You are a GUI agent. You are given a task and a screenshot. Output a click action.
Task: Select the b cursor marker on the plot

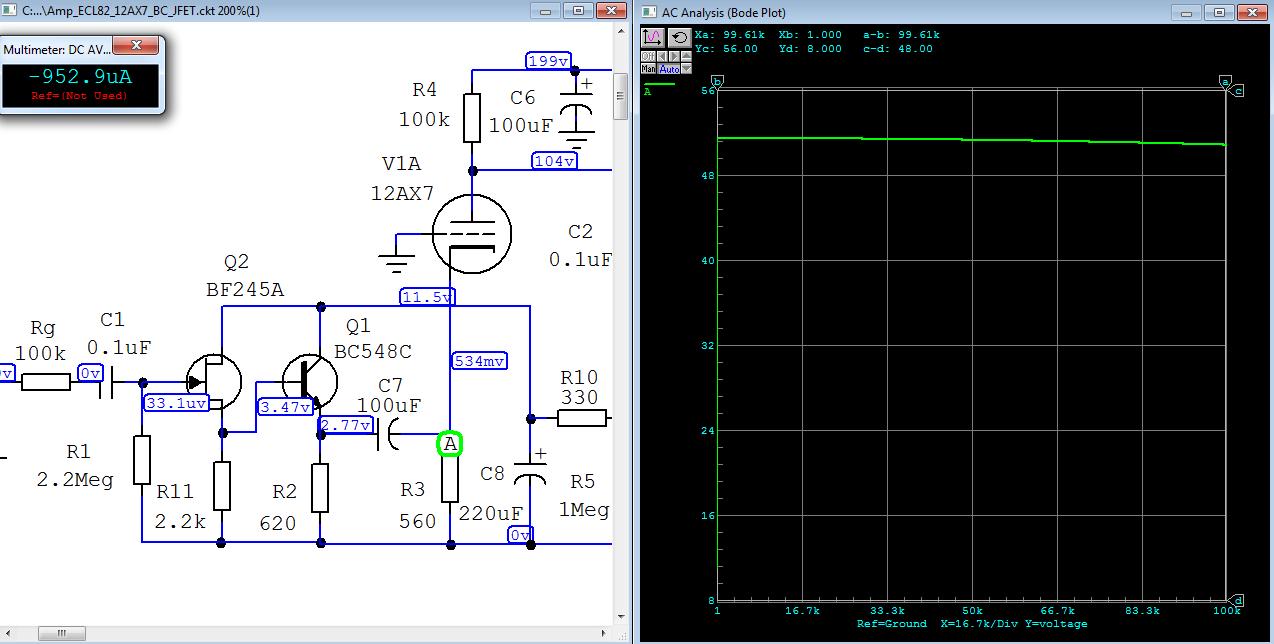coord(717,82)
